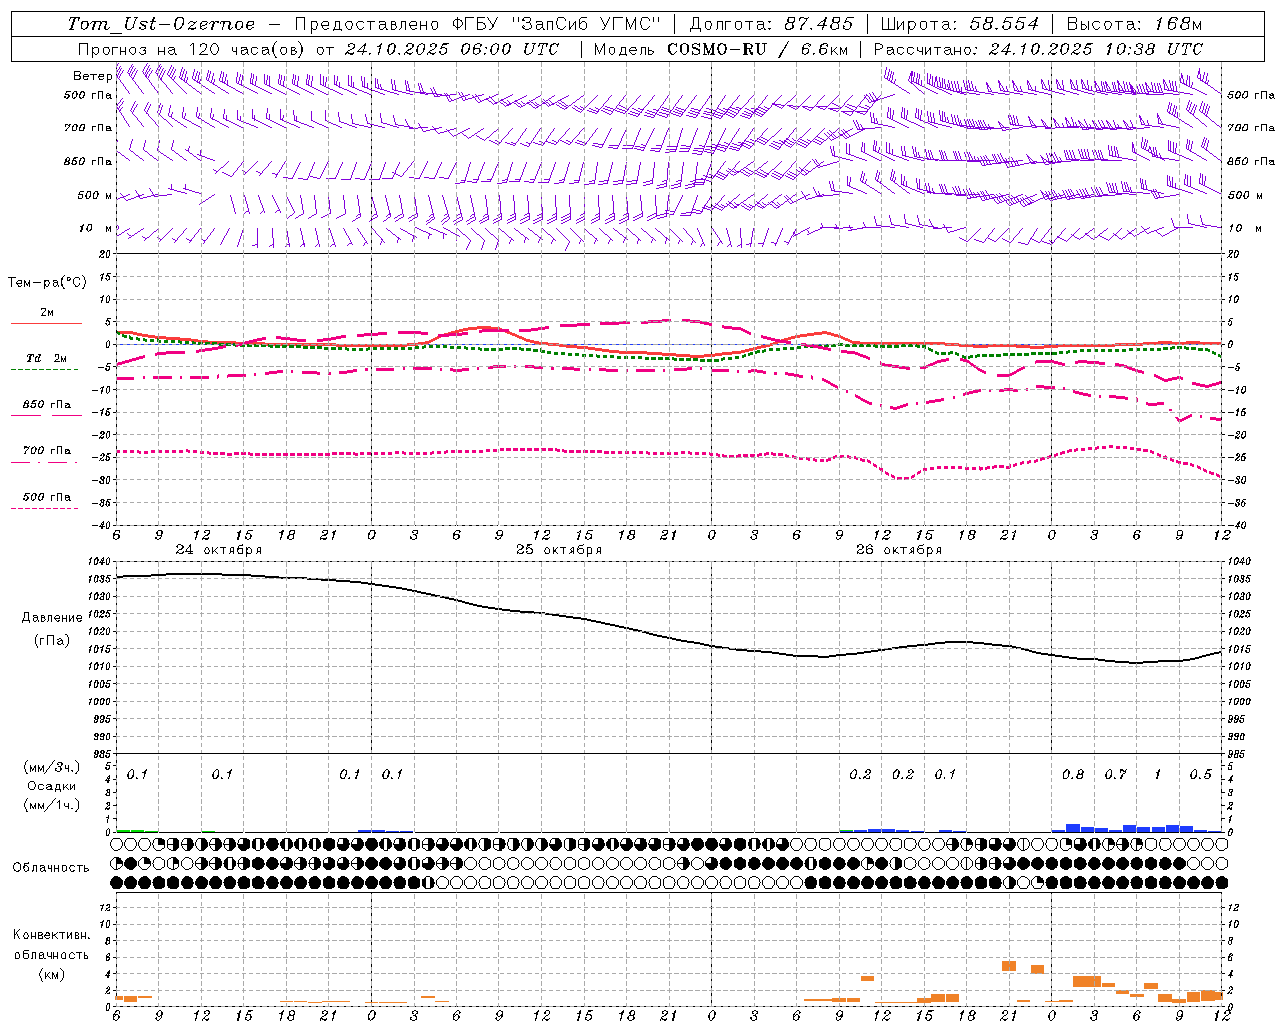Click the "Тем-ра(°C)" temperature panel label

[47, 283]
